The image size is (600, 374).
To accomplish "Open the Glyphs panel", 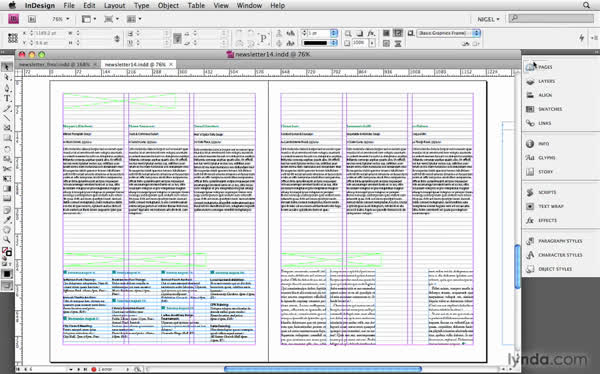I will 540,158.
